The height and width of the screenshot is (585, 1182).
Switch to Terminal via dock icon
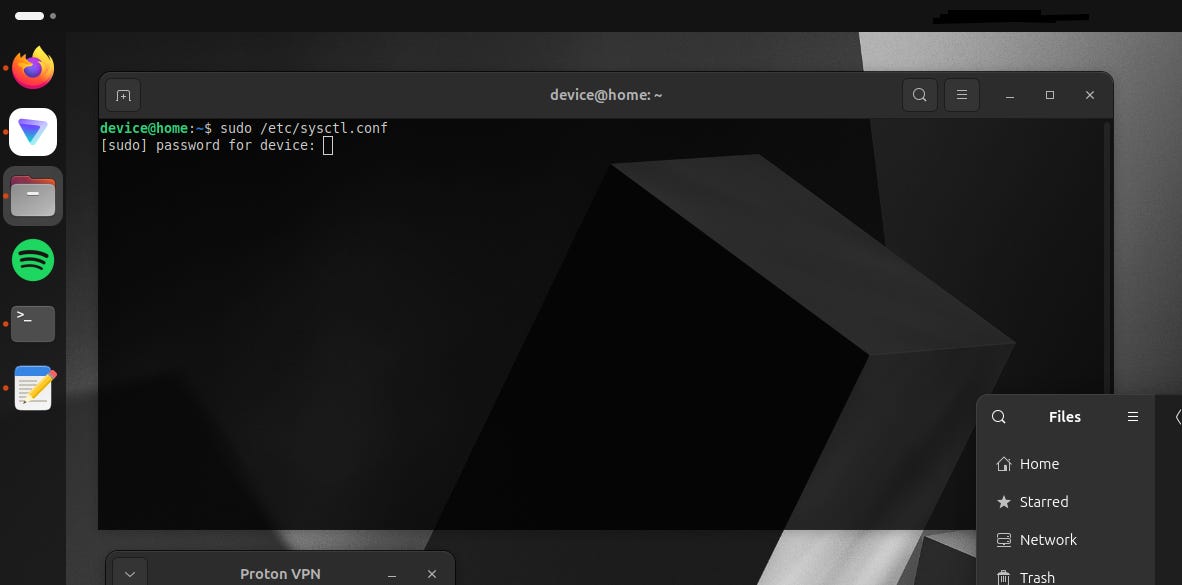coord(33,323)
